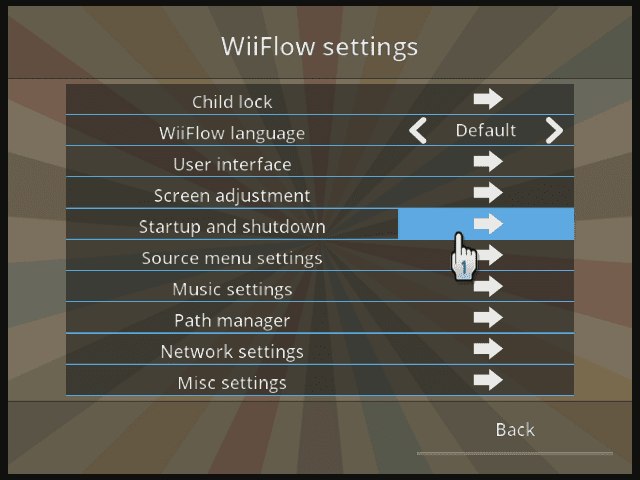Choose the Screen adjustment label
The width and height of the screenshot is (640, 480).
tap(232, 195)
